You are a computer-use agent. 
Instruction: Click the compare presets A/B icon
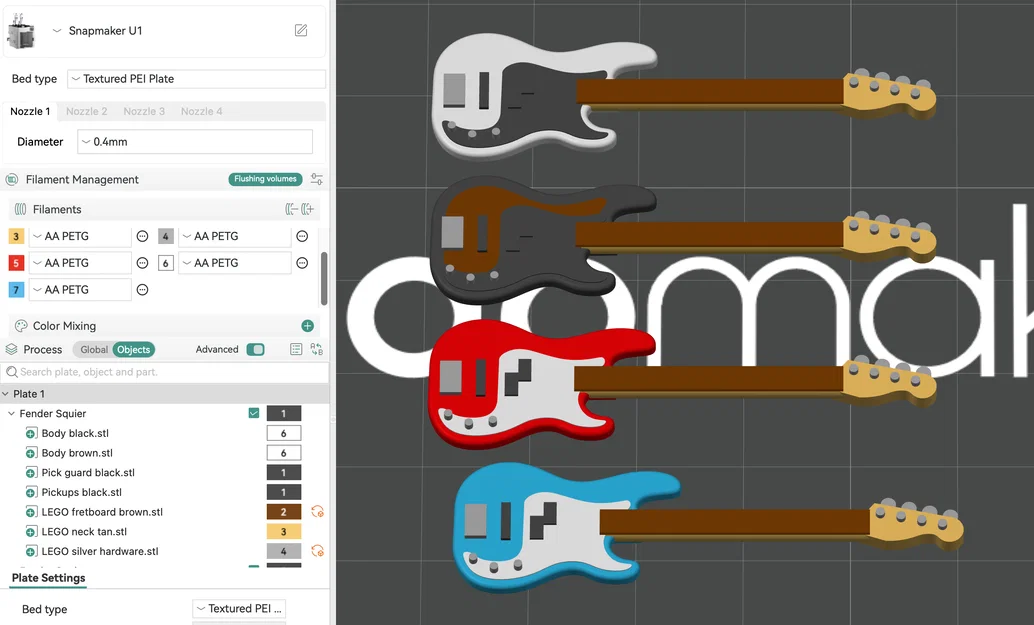click(x=317, y=349)
